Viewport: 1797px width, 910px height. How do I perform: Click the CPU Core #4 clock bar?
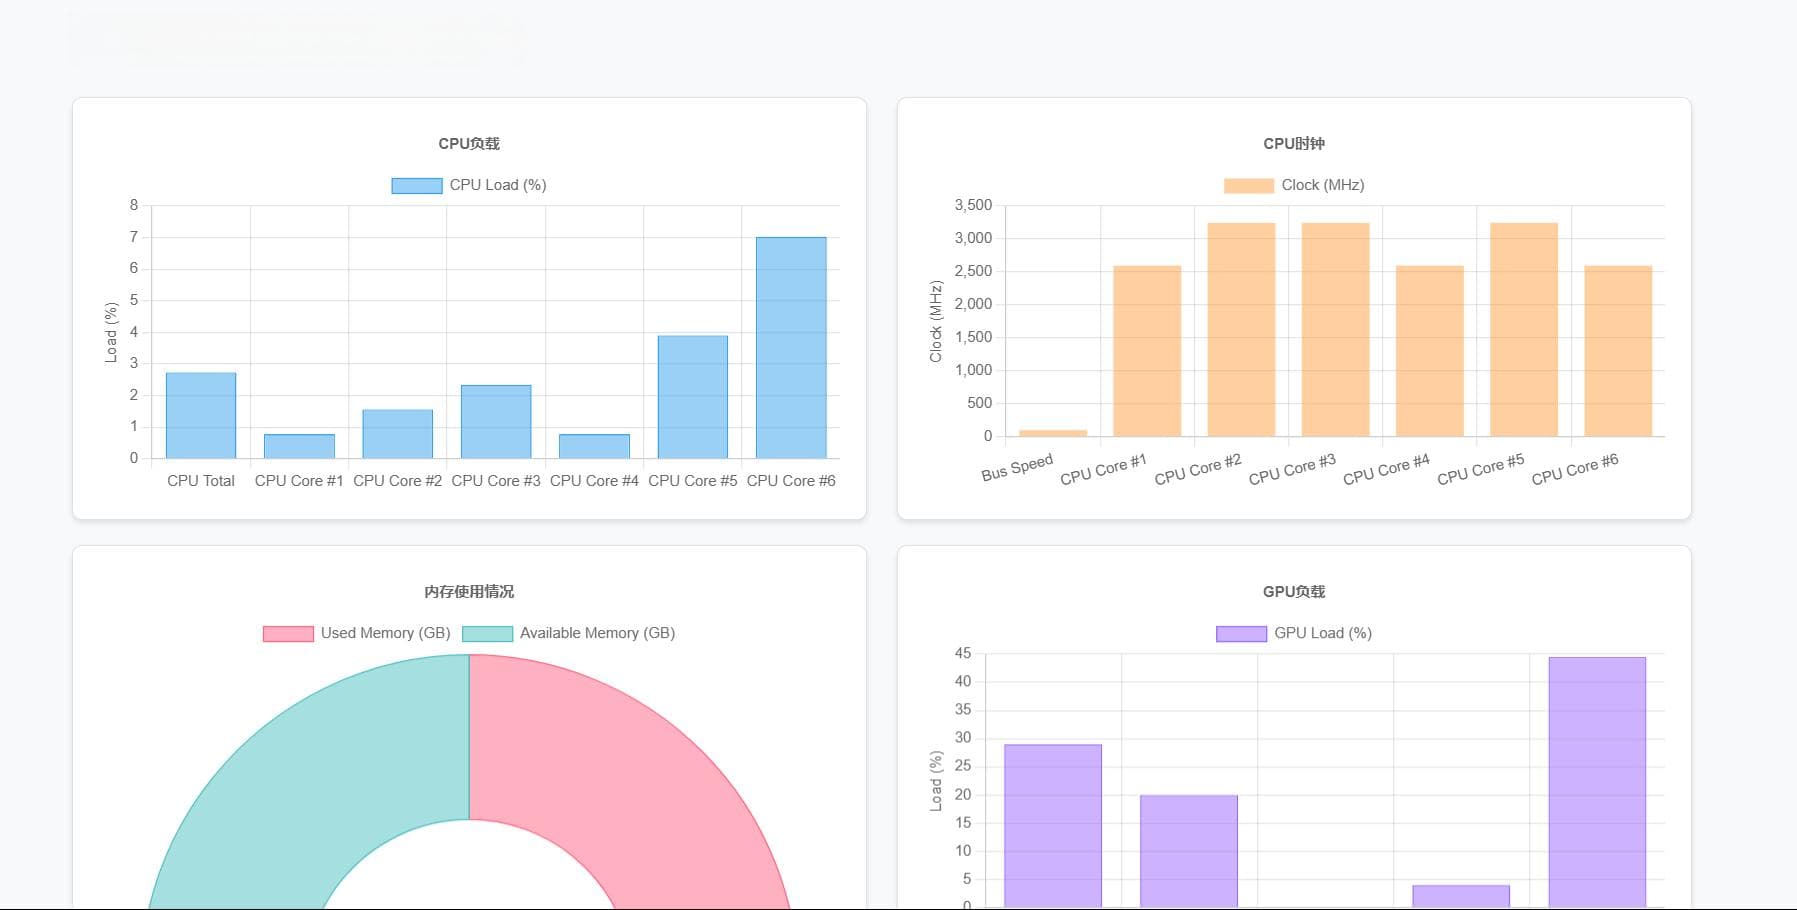point(1430,351)
